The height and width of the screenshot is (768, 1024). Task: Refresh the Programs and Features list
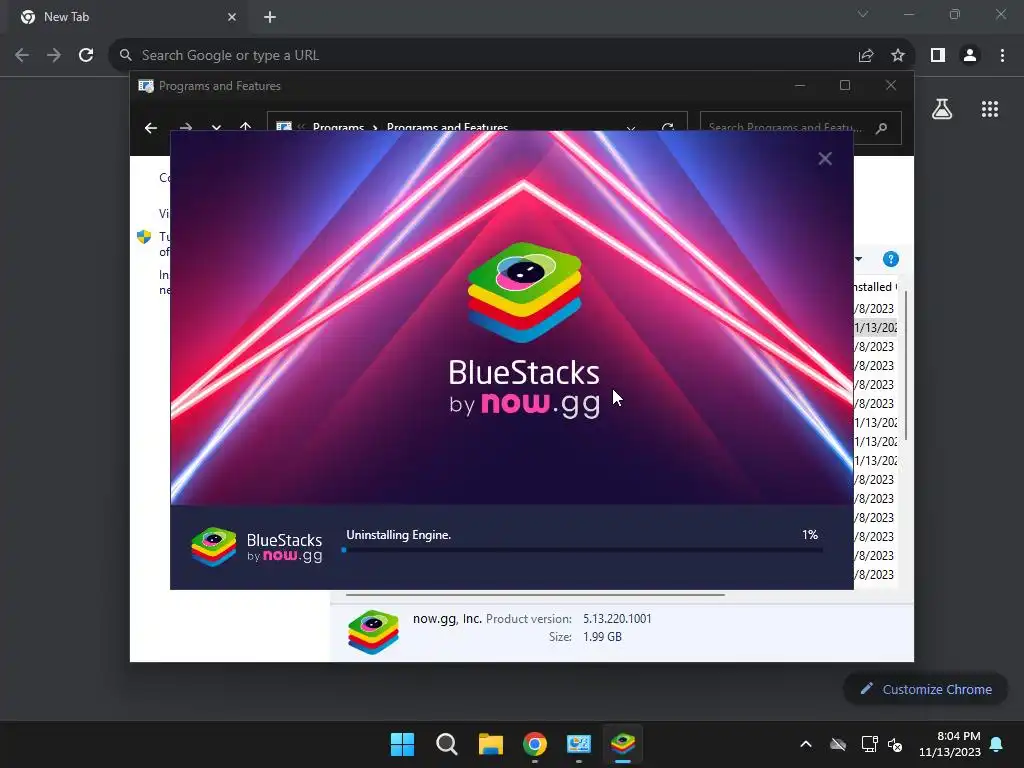pyautogui.click(x=667, y=128)
